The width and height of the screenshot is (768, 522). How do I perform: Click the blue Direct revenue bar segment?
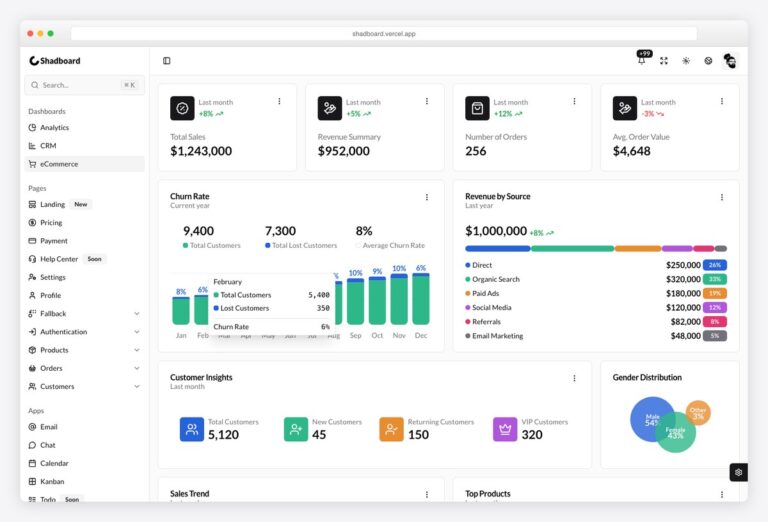(x=498, y=249)
